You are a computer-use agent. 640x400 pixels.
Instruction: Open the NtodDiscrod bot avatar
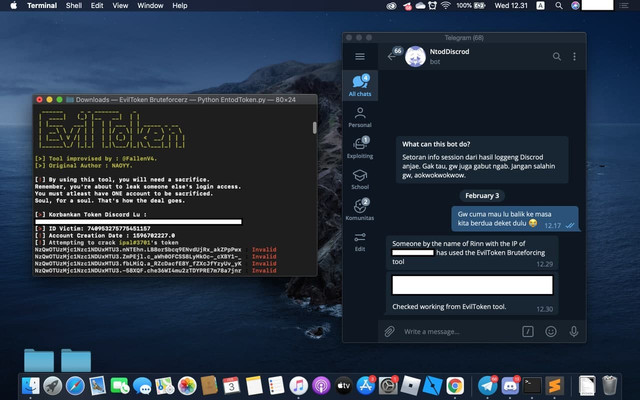point(415,56)
